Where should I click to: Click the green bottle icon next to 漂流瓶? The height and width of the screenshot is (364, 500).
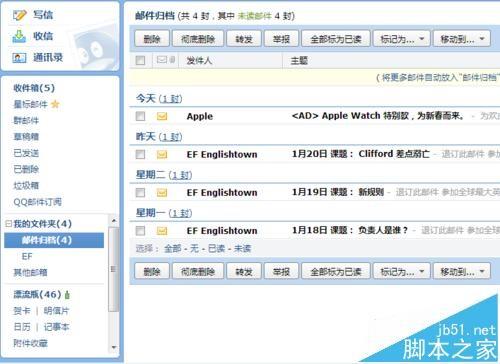tap(68, 295)
